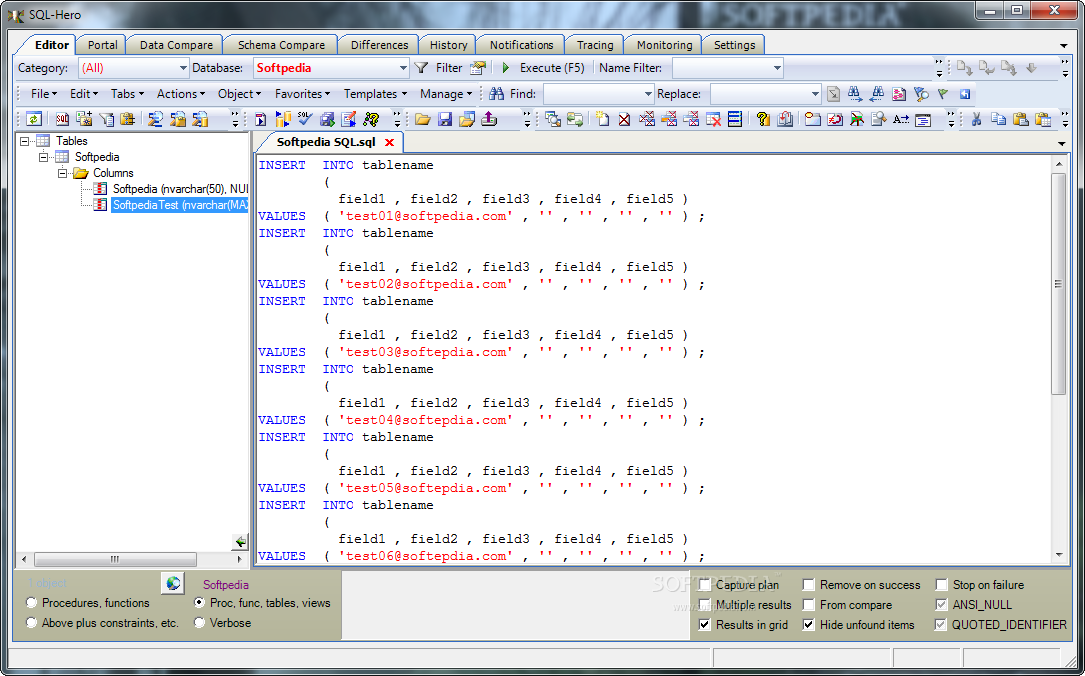The height and width of the screenshot is (676, 1085).
Task: Open the File menu
Action: click(x=44, y=93)
